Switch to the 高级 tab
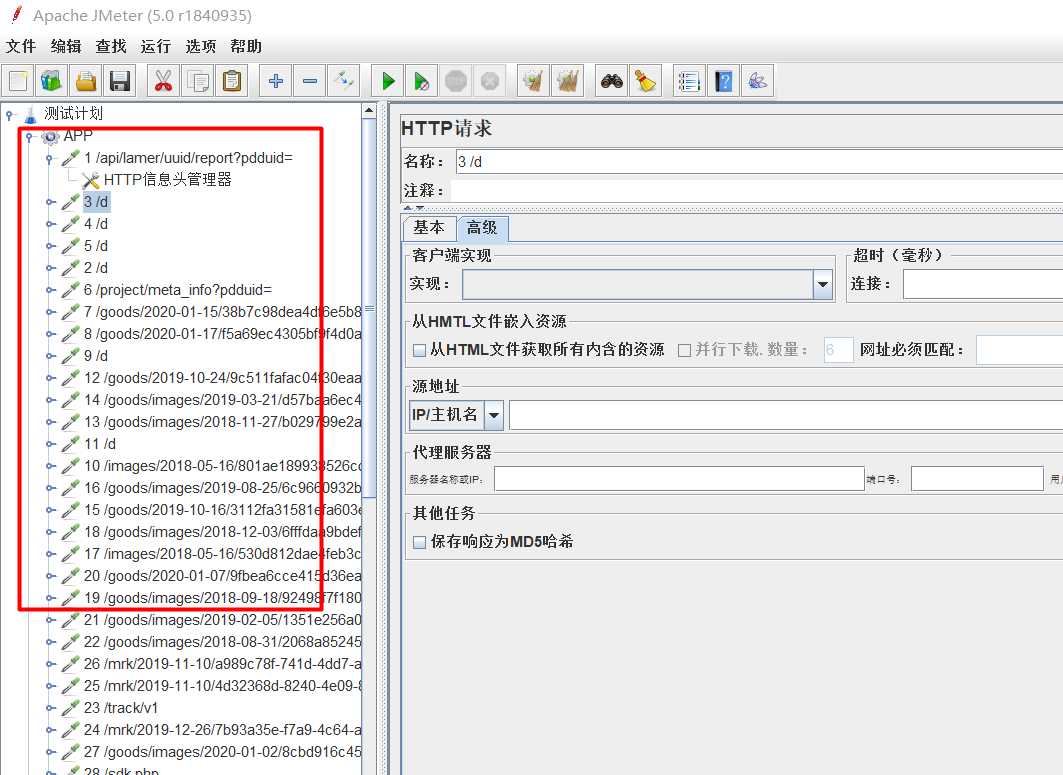 click(482, 227)
